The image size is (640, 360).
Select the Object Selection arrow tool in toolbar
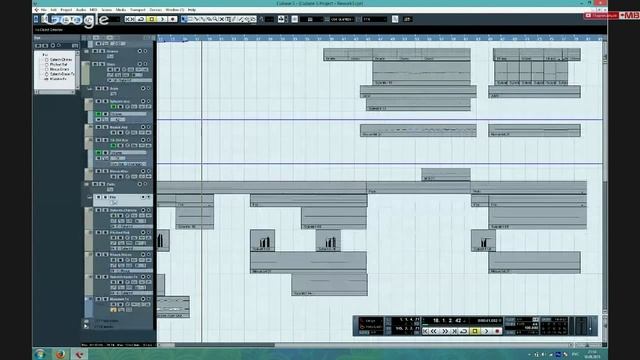tap(184, 19)
